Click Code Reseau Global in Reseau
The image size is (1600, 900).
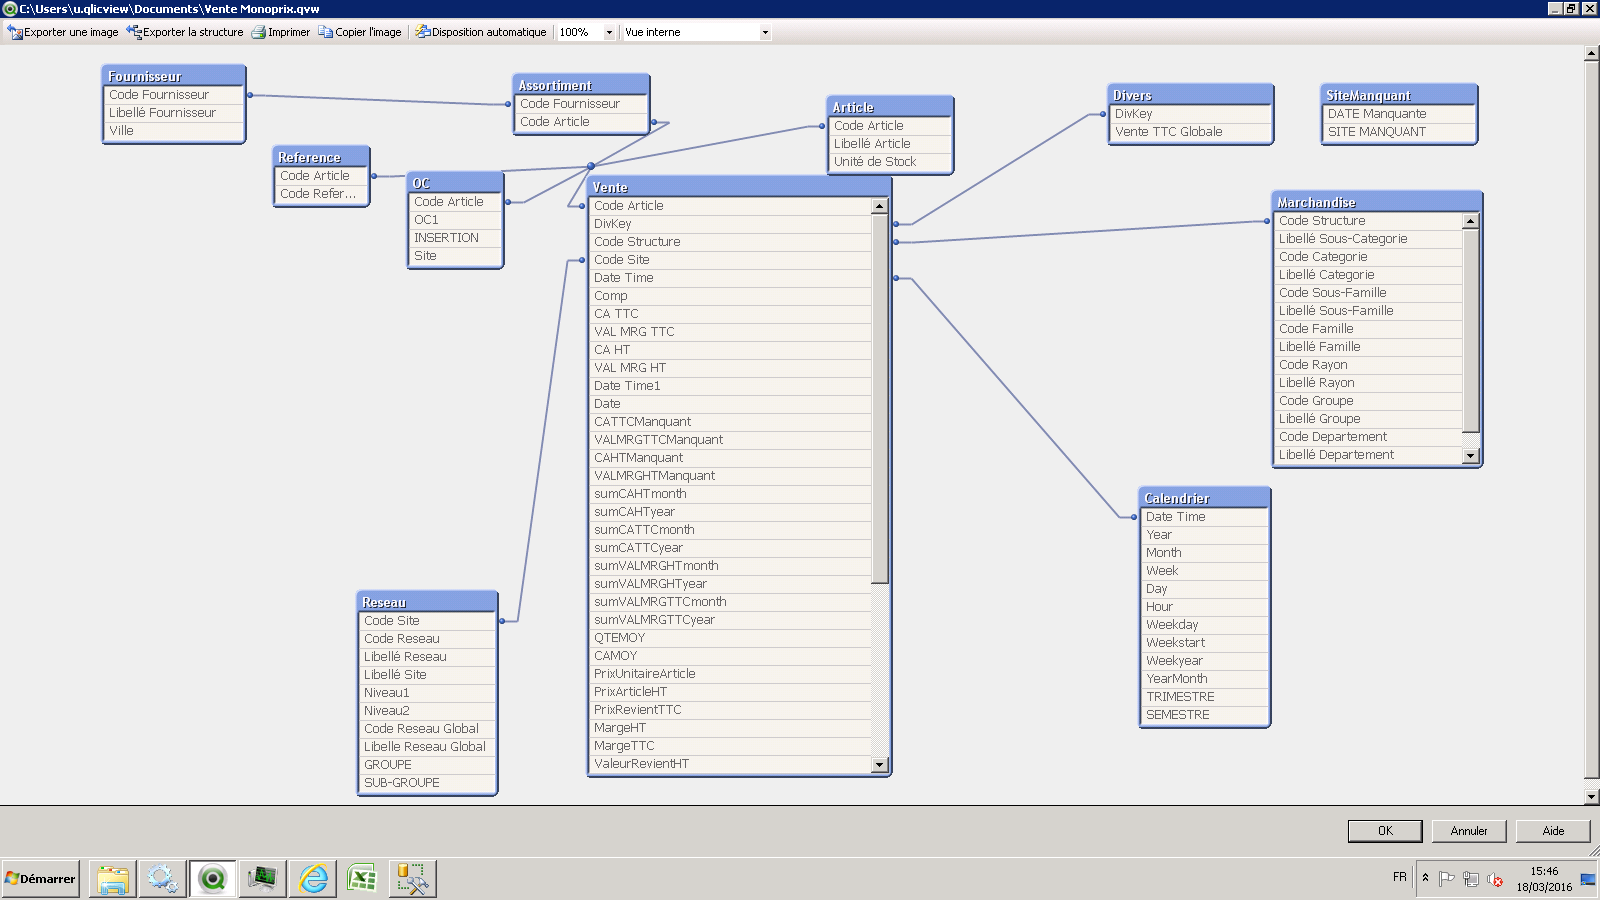(x=427, y=729)
